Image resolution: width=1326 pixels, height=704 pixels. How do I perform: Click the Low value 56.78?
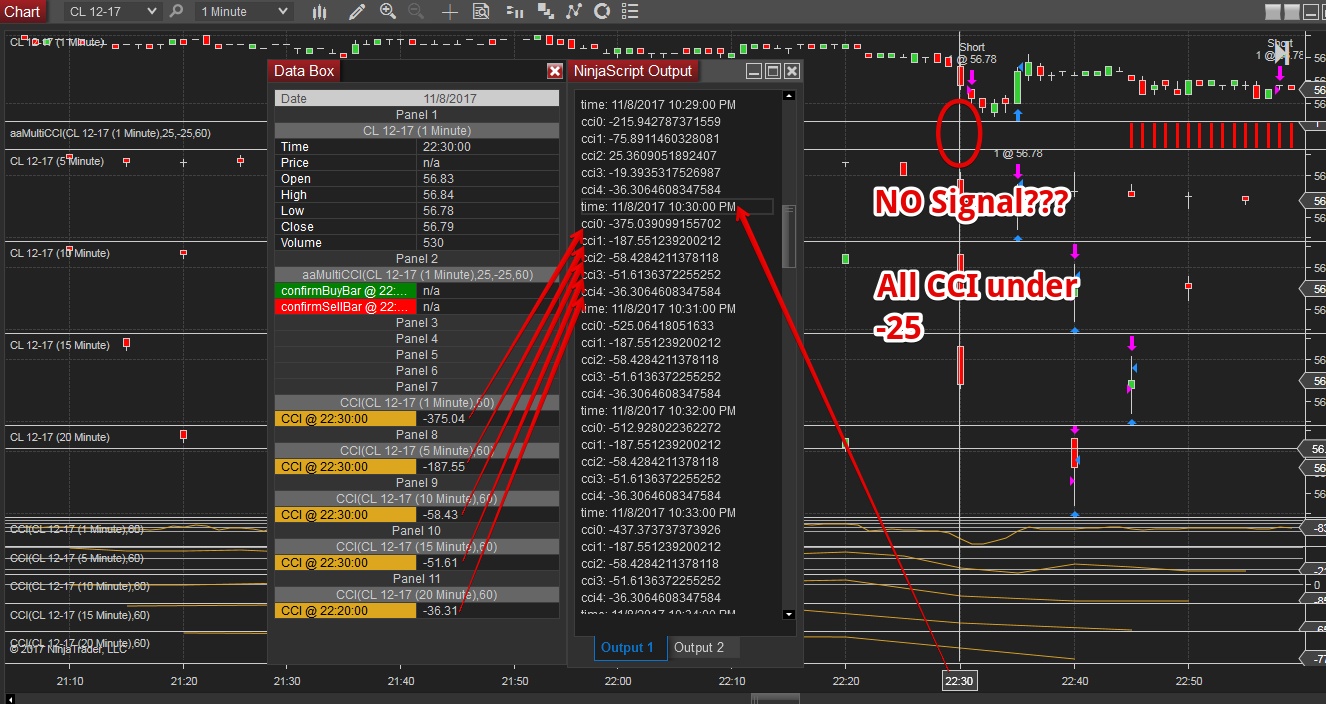[x=438, y=210]
